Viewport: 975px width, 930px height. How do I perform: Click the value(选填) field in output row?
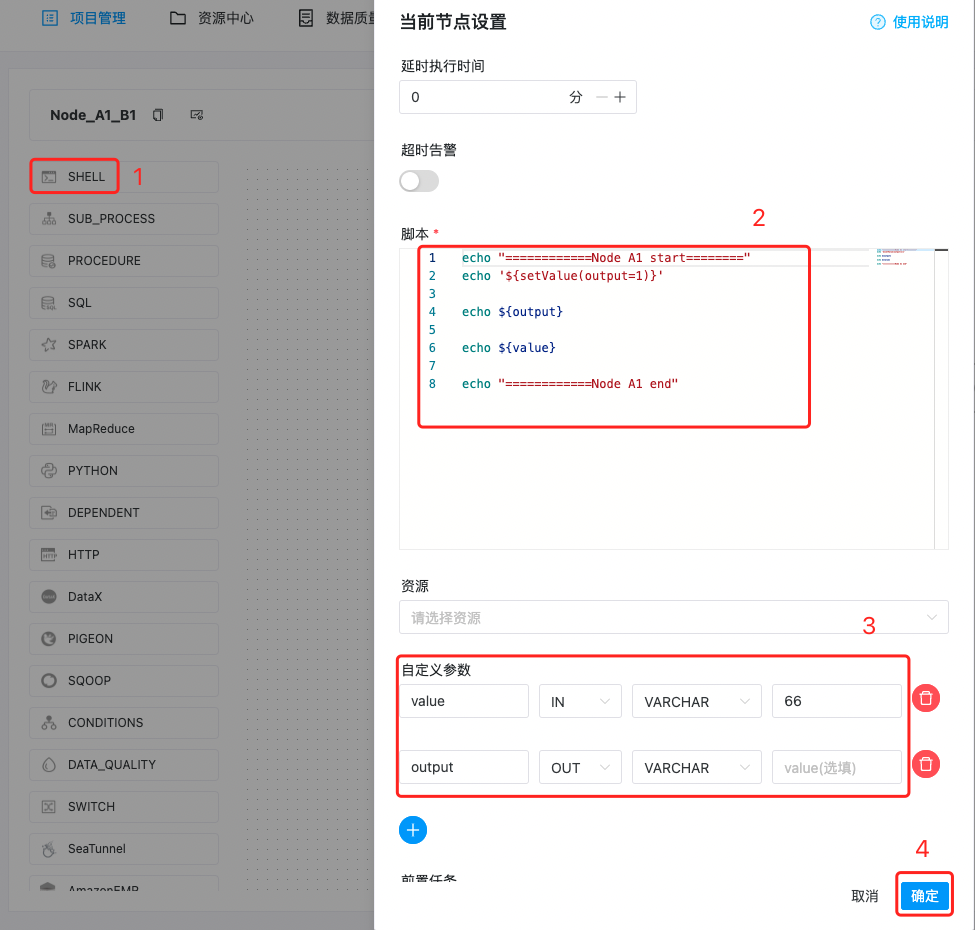coord(836,767)
